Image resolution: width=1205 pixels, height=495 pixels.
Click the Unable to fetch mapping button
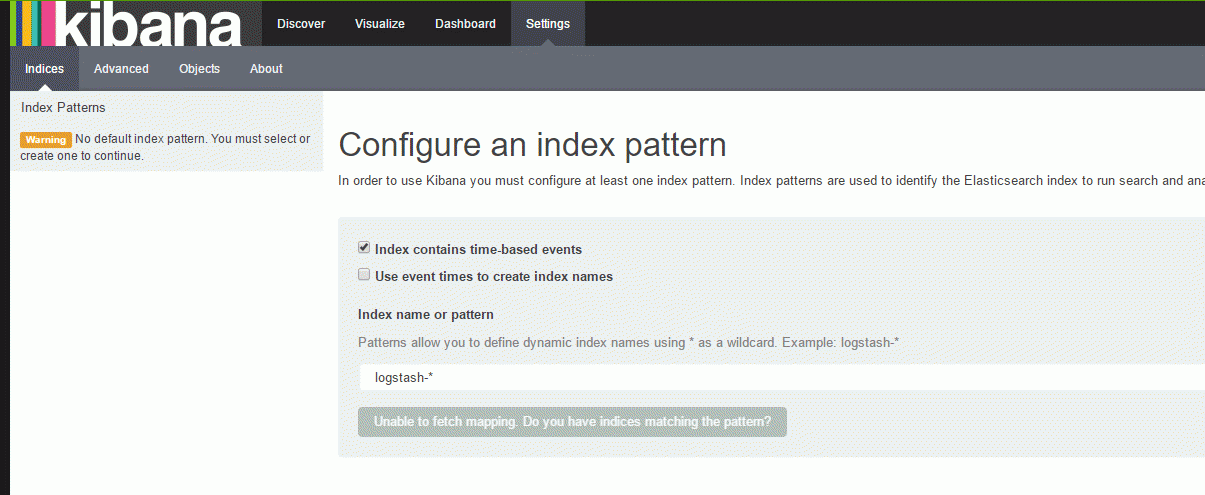tap(572, 422)
